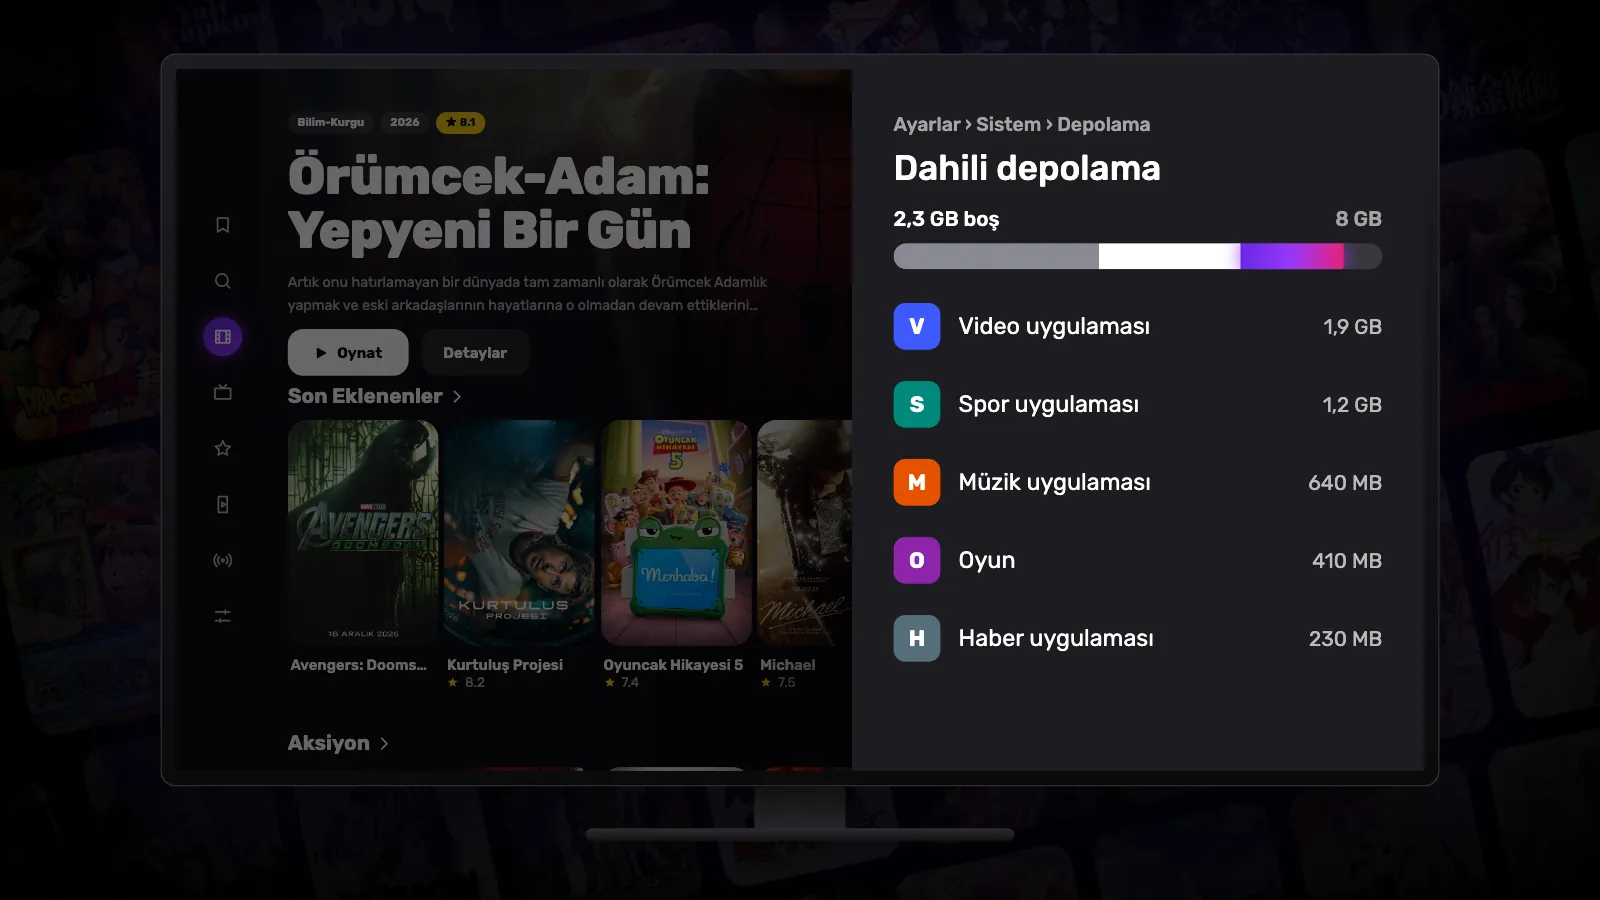The width and height of the screenshot is (1600, 900).
Task: Click the Müzik uygulaması 640 MB value
Action: tap(1345, 482)
